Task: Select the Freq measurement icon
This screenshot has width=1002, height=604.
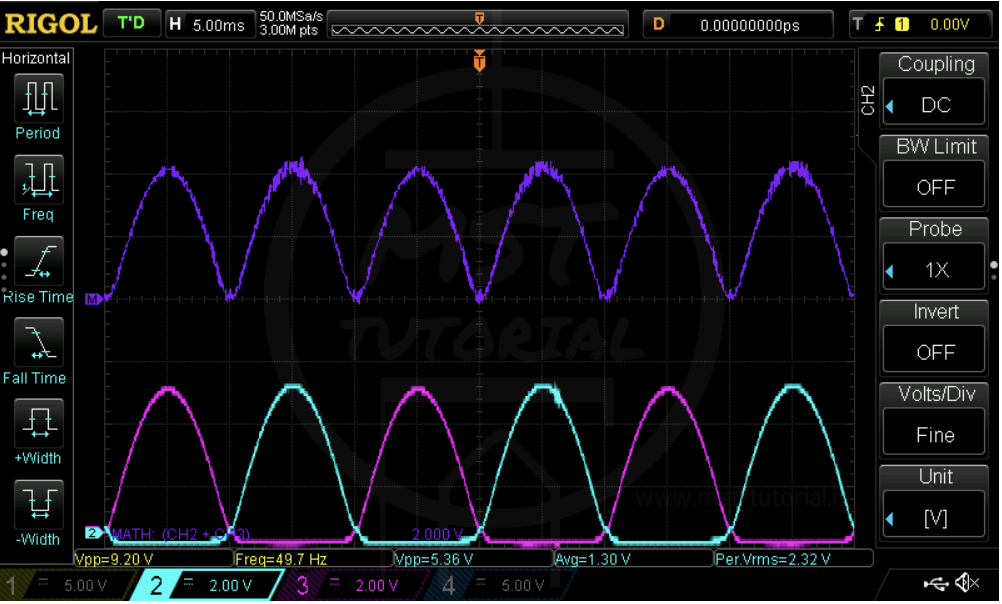Action: 37,181
